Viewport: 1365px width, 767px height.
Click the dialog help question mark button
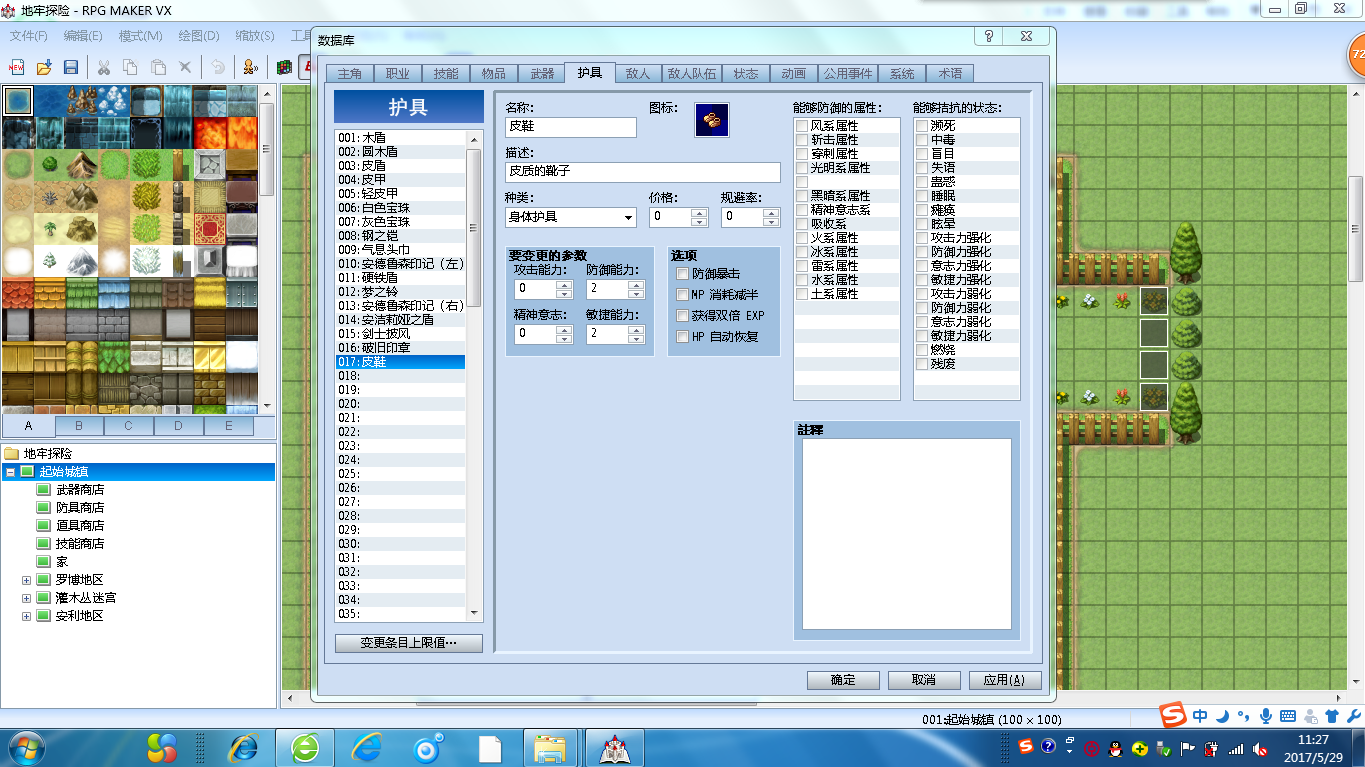click(x=989, y=36)
